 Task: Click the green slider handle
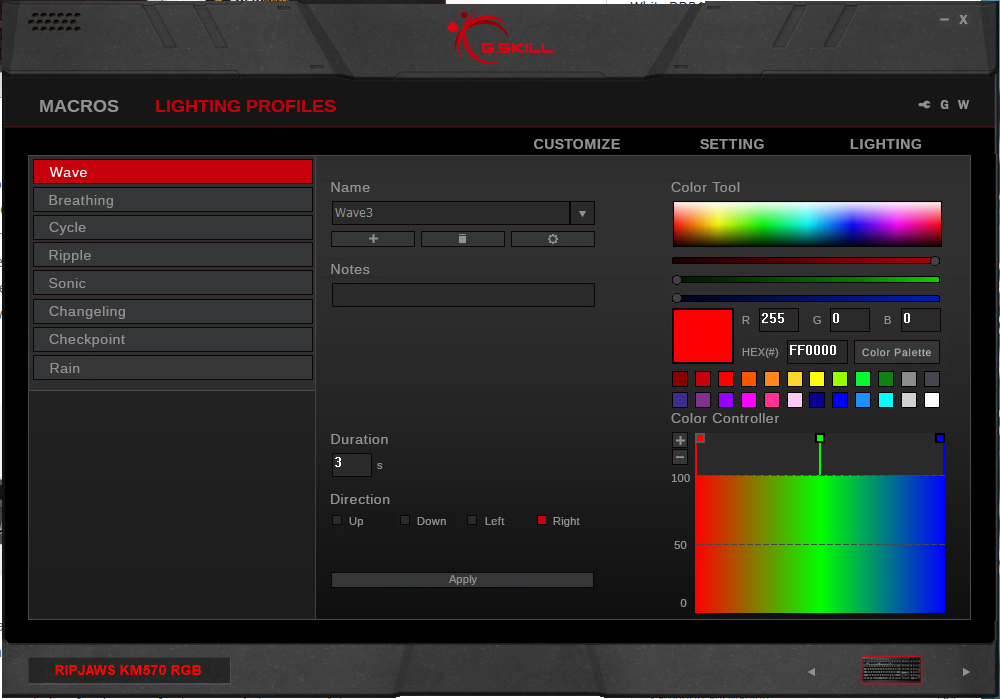coord(677,280)
